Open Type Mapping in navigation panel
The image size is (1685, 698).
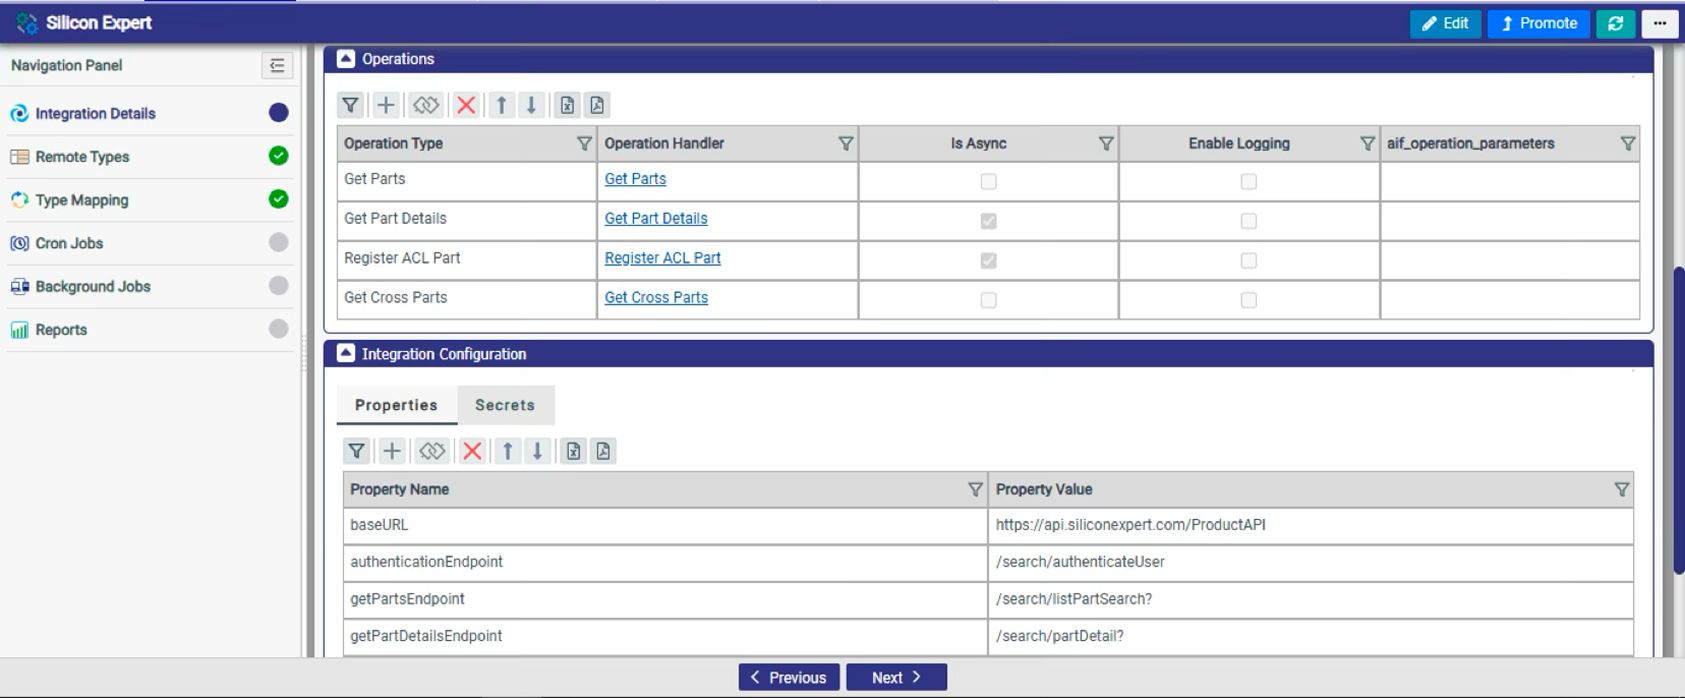point(150,200)
